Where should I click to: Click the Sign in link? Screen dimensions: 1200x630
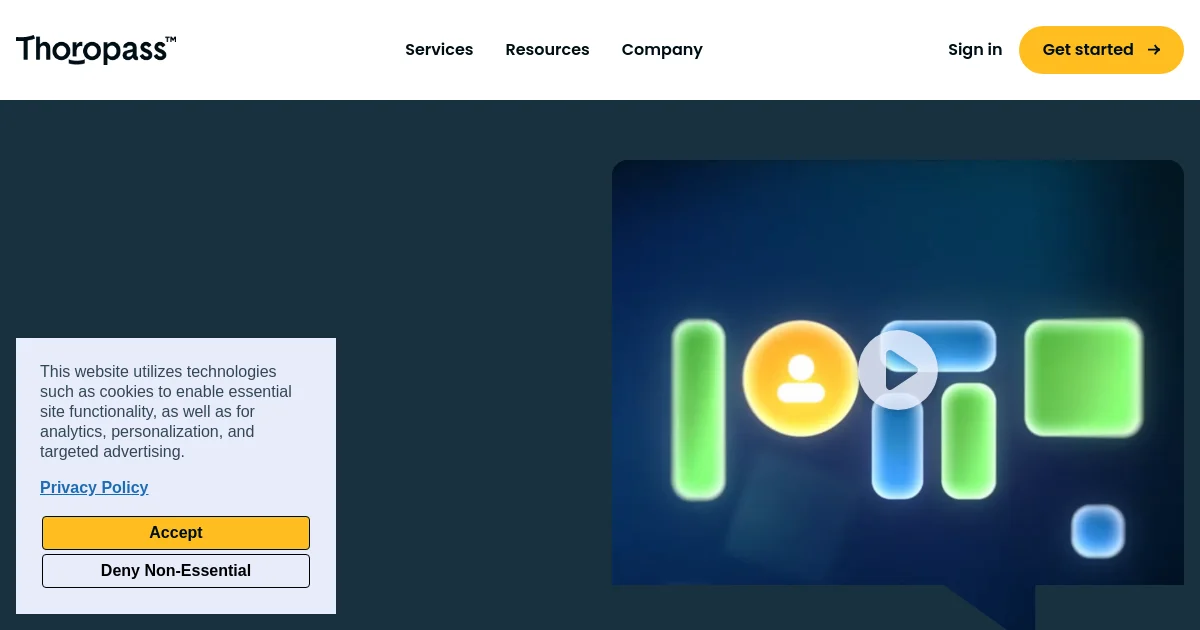click(975, 50)
